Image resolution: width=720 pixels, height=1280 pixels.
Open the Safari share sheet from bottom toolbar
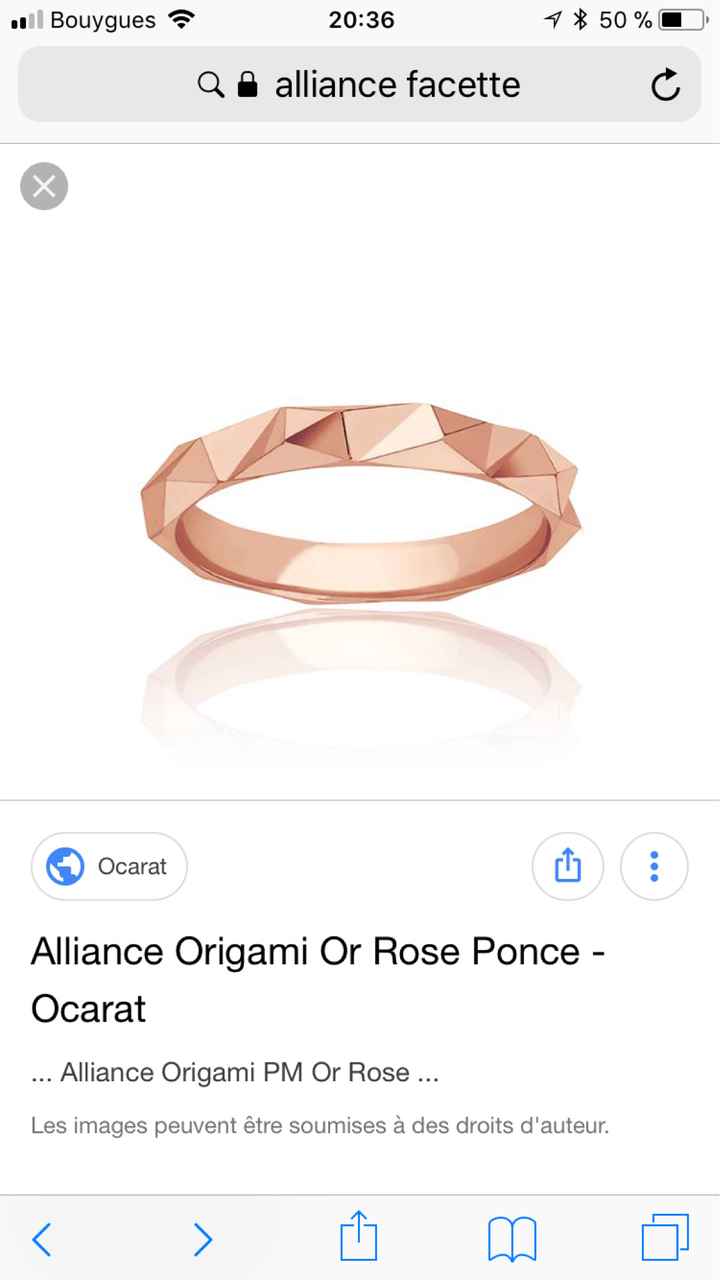click(360, 1236)
